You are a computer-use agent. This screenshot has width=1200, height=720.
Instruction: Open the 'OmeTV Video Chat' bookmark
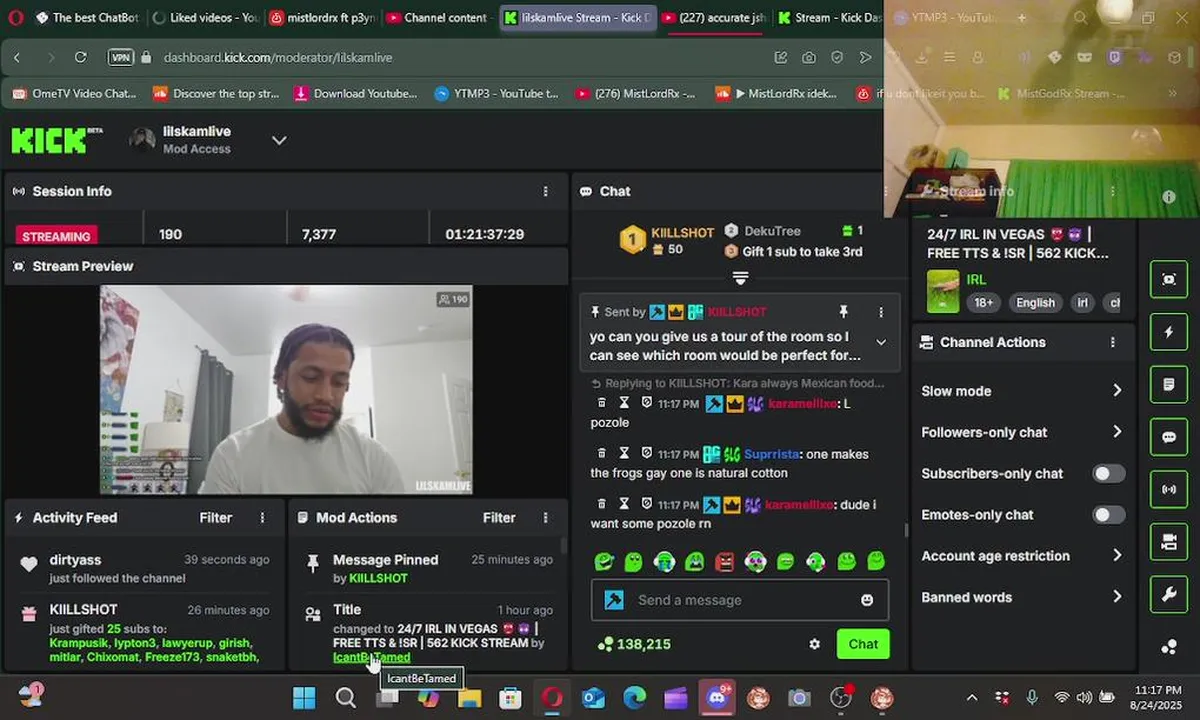click(x=75, y=93)
